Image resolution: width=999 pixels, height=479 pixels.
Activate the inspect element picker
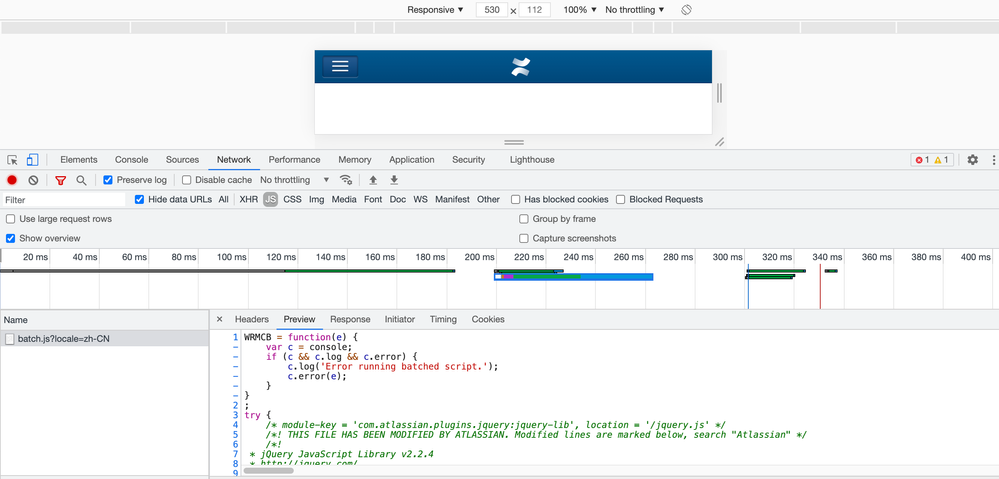click(13, 160)
